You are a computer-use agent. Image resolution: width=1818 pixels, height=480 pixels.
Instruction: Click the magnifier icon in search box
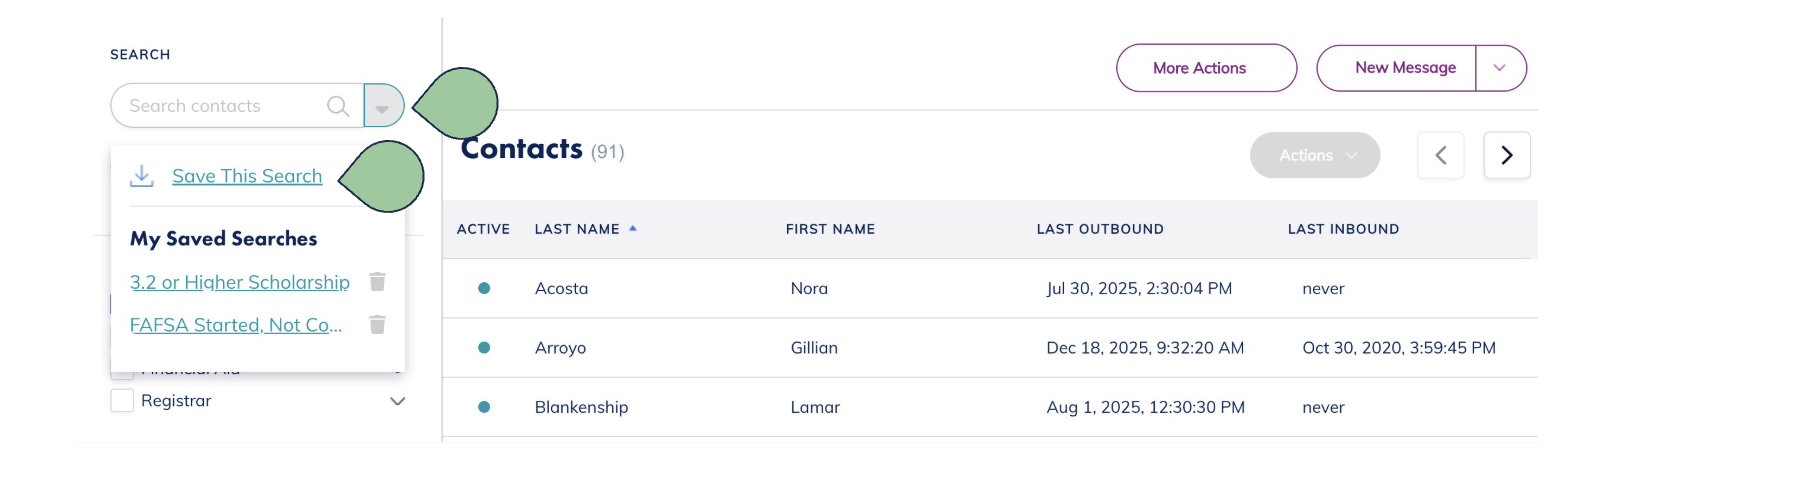(x=338, y=106)
